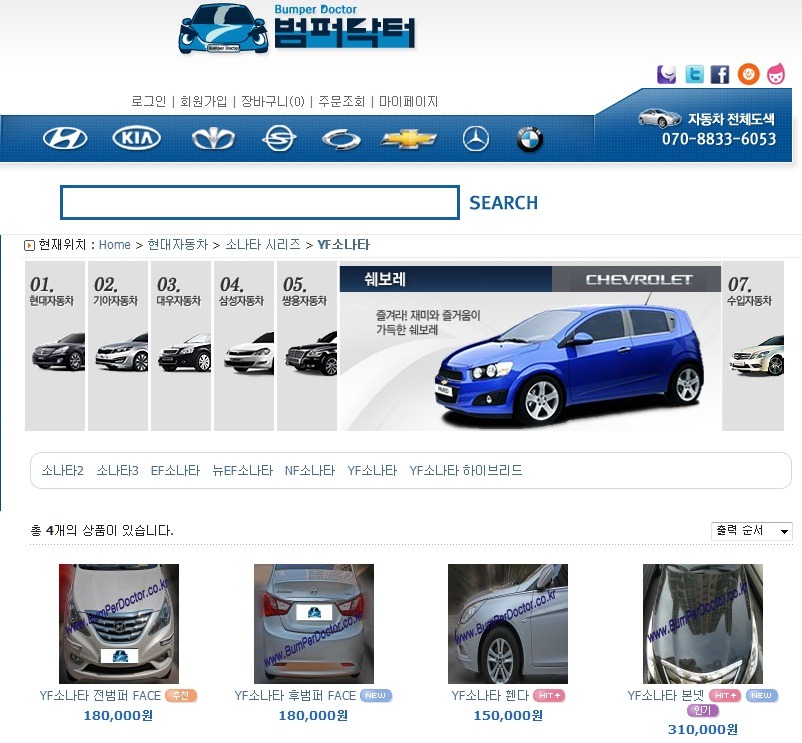Open YF소나타 후범퍼 FACE product title
This screenshot has width=802, height=743.
click(x=295, y=696)
